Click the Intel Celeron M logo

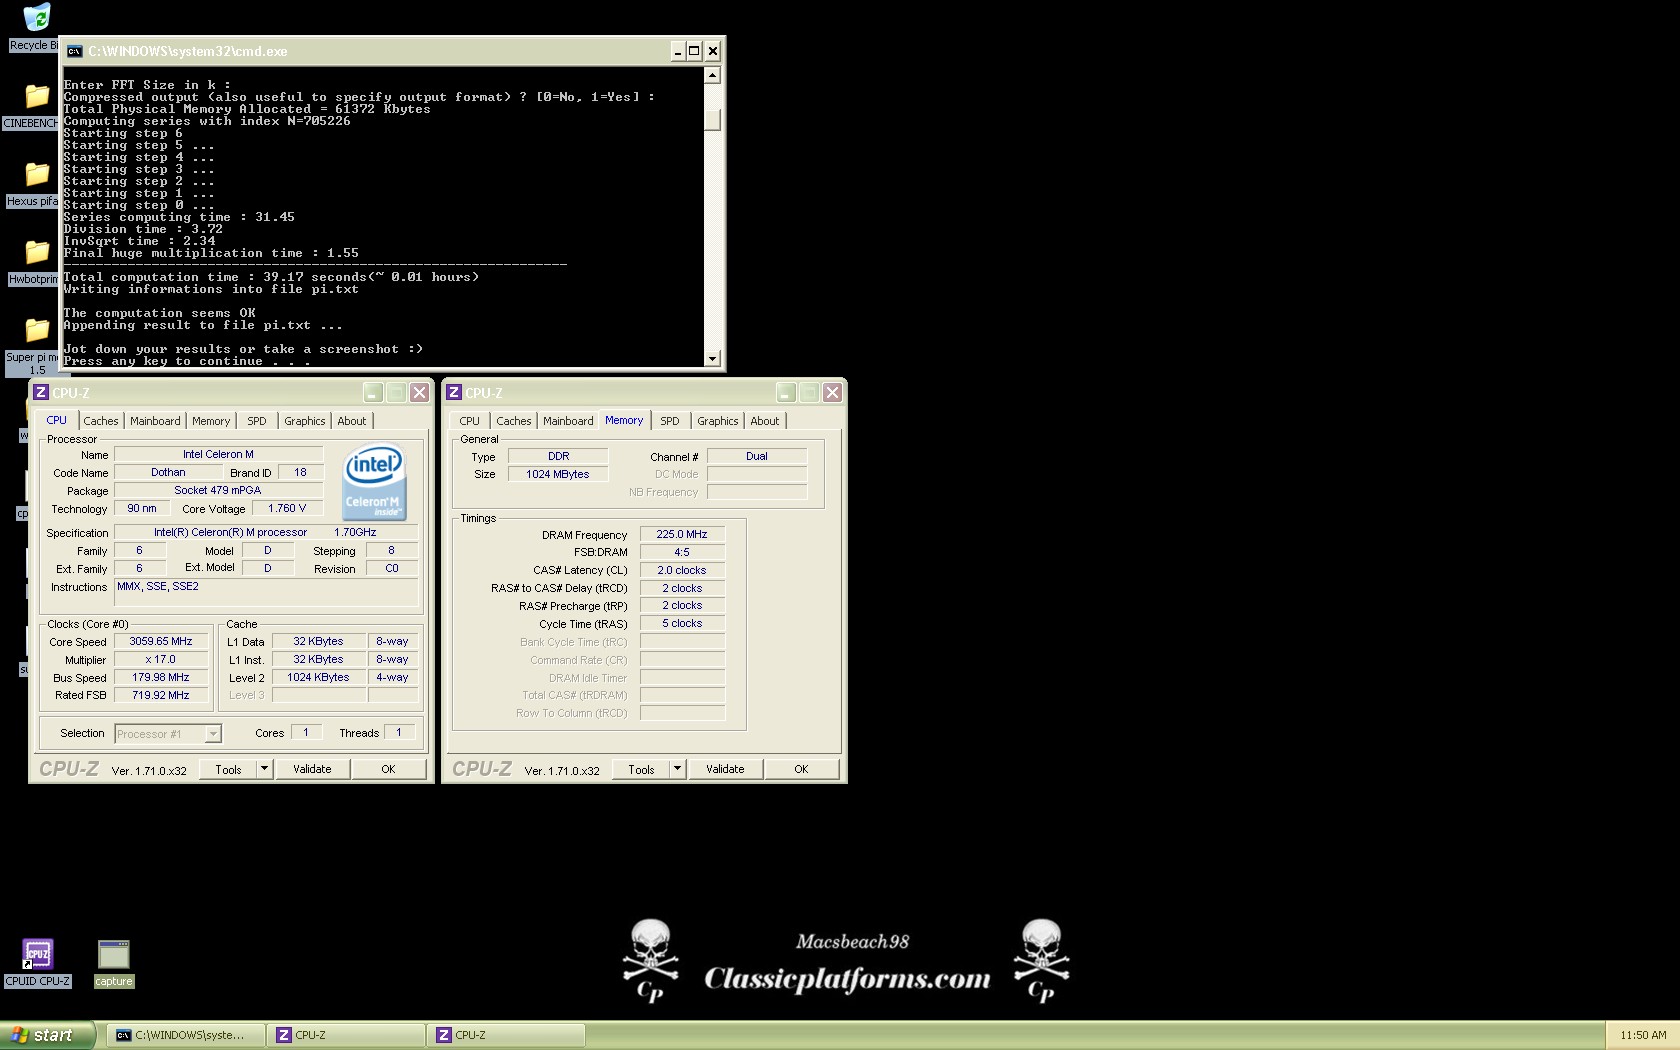[374, 482]
